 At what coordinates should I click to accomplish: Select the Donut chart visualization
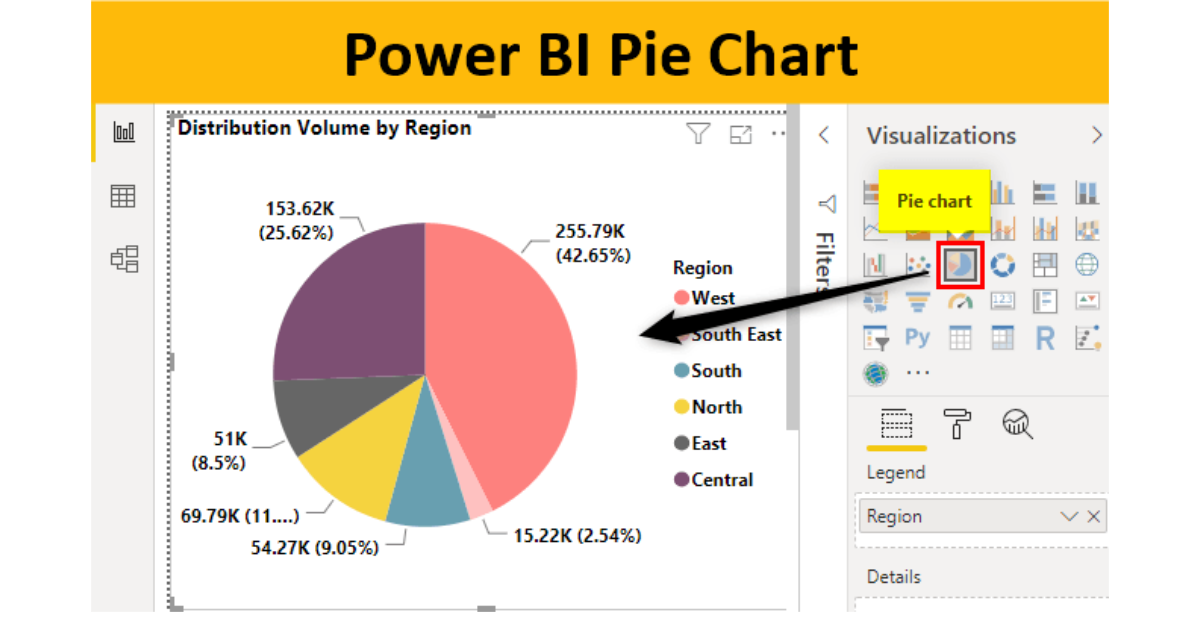point(1002,264)
